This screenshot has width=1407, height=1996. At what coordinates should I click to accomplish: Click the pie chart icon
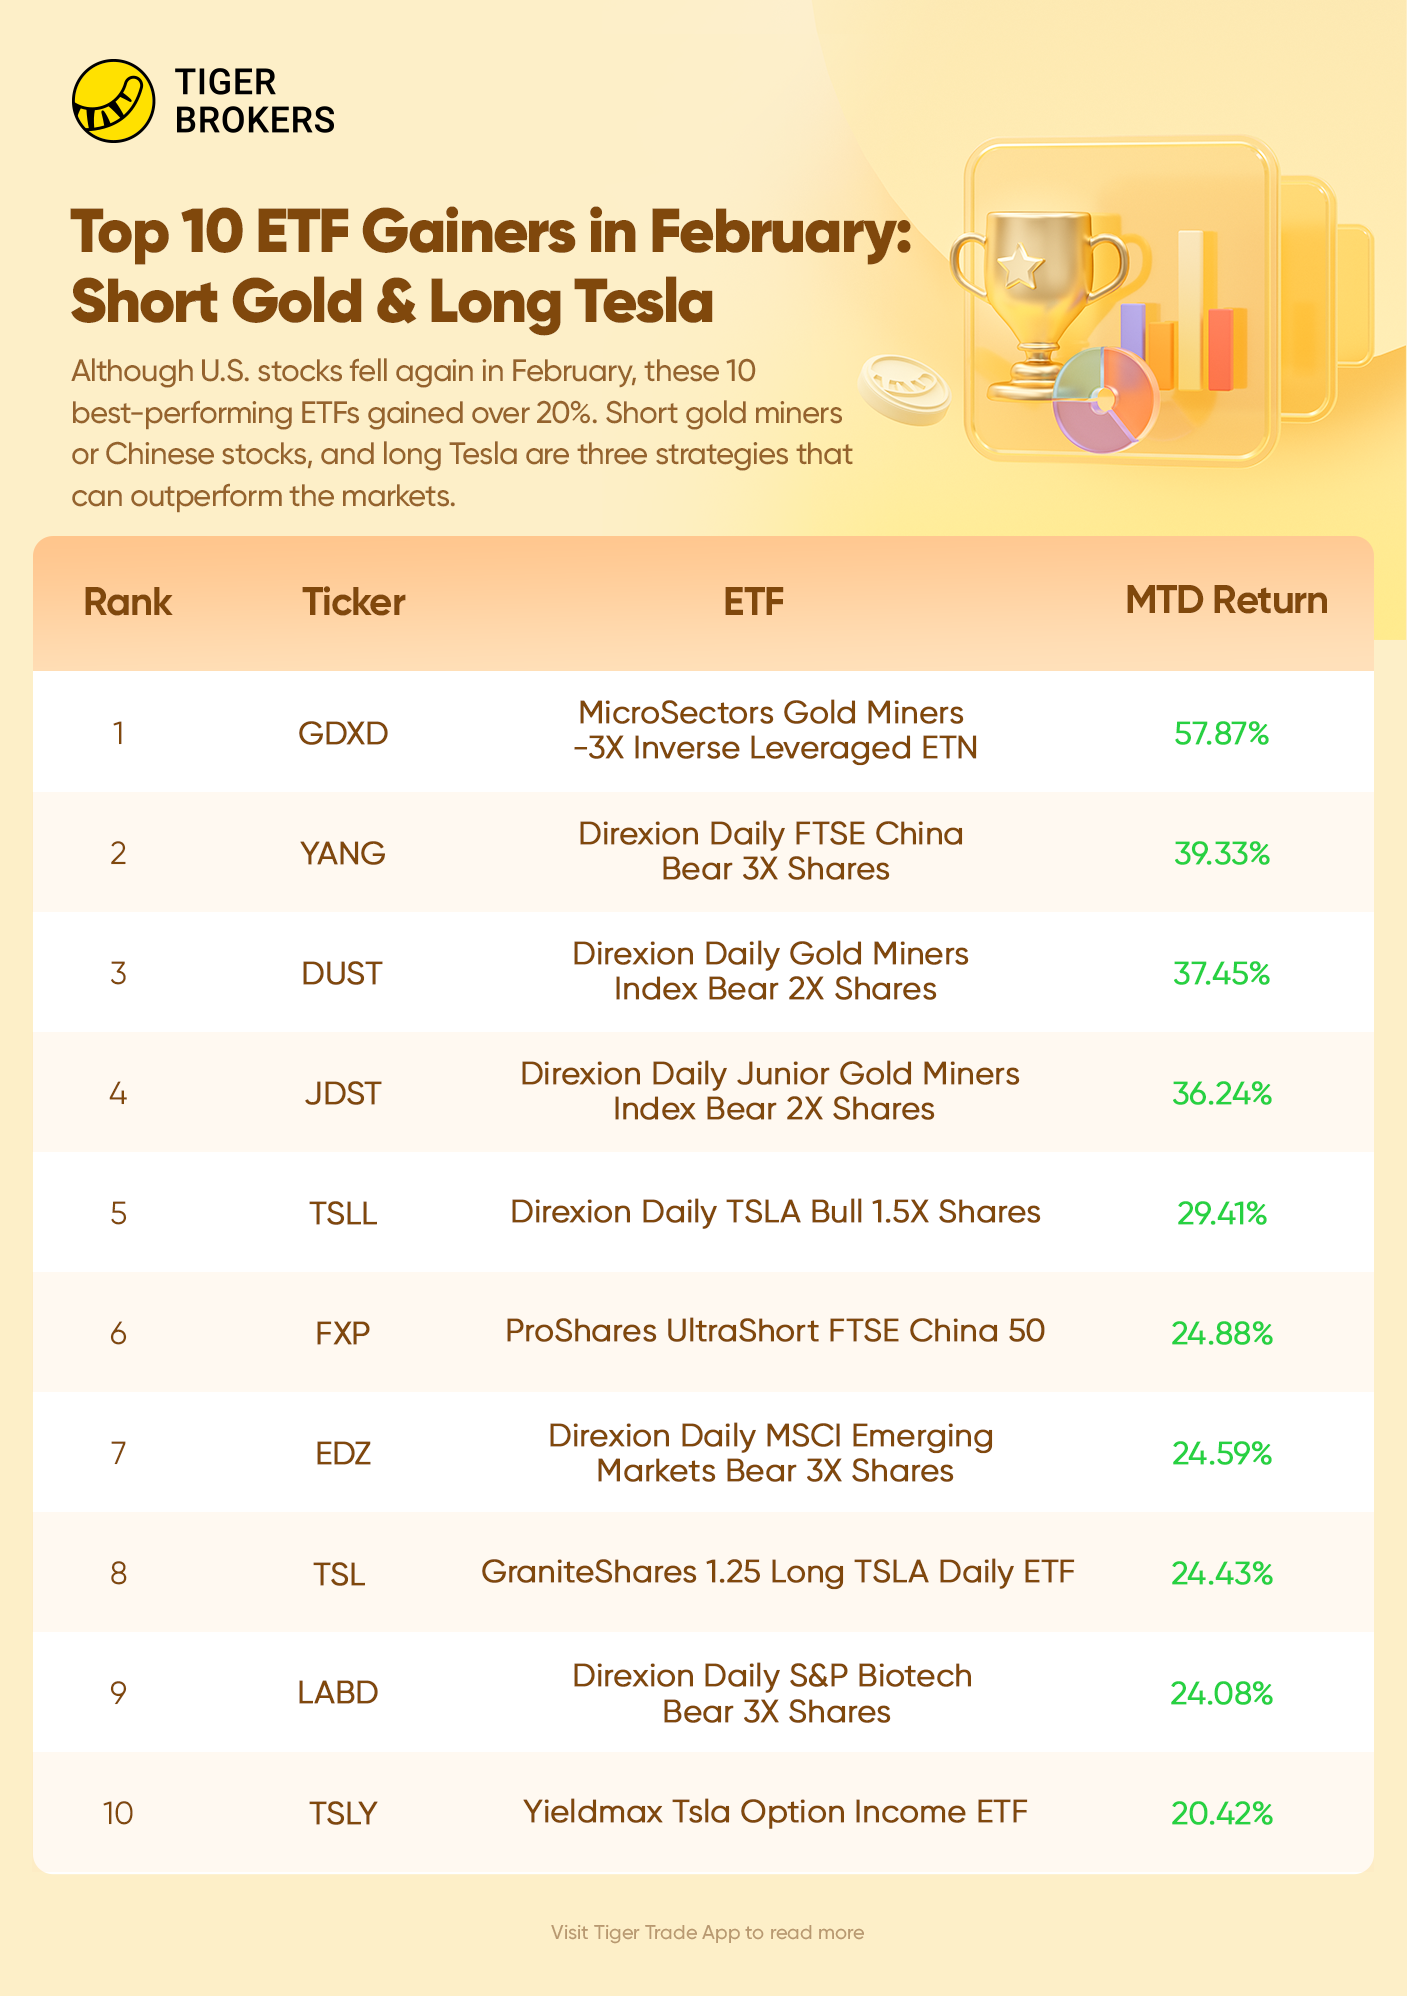coord(1105,400)
